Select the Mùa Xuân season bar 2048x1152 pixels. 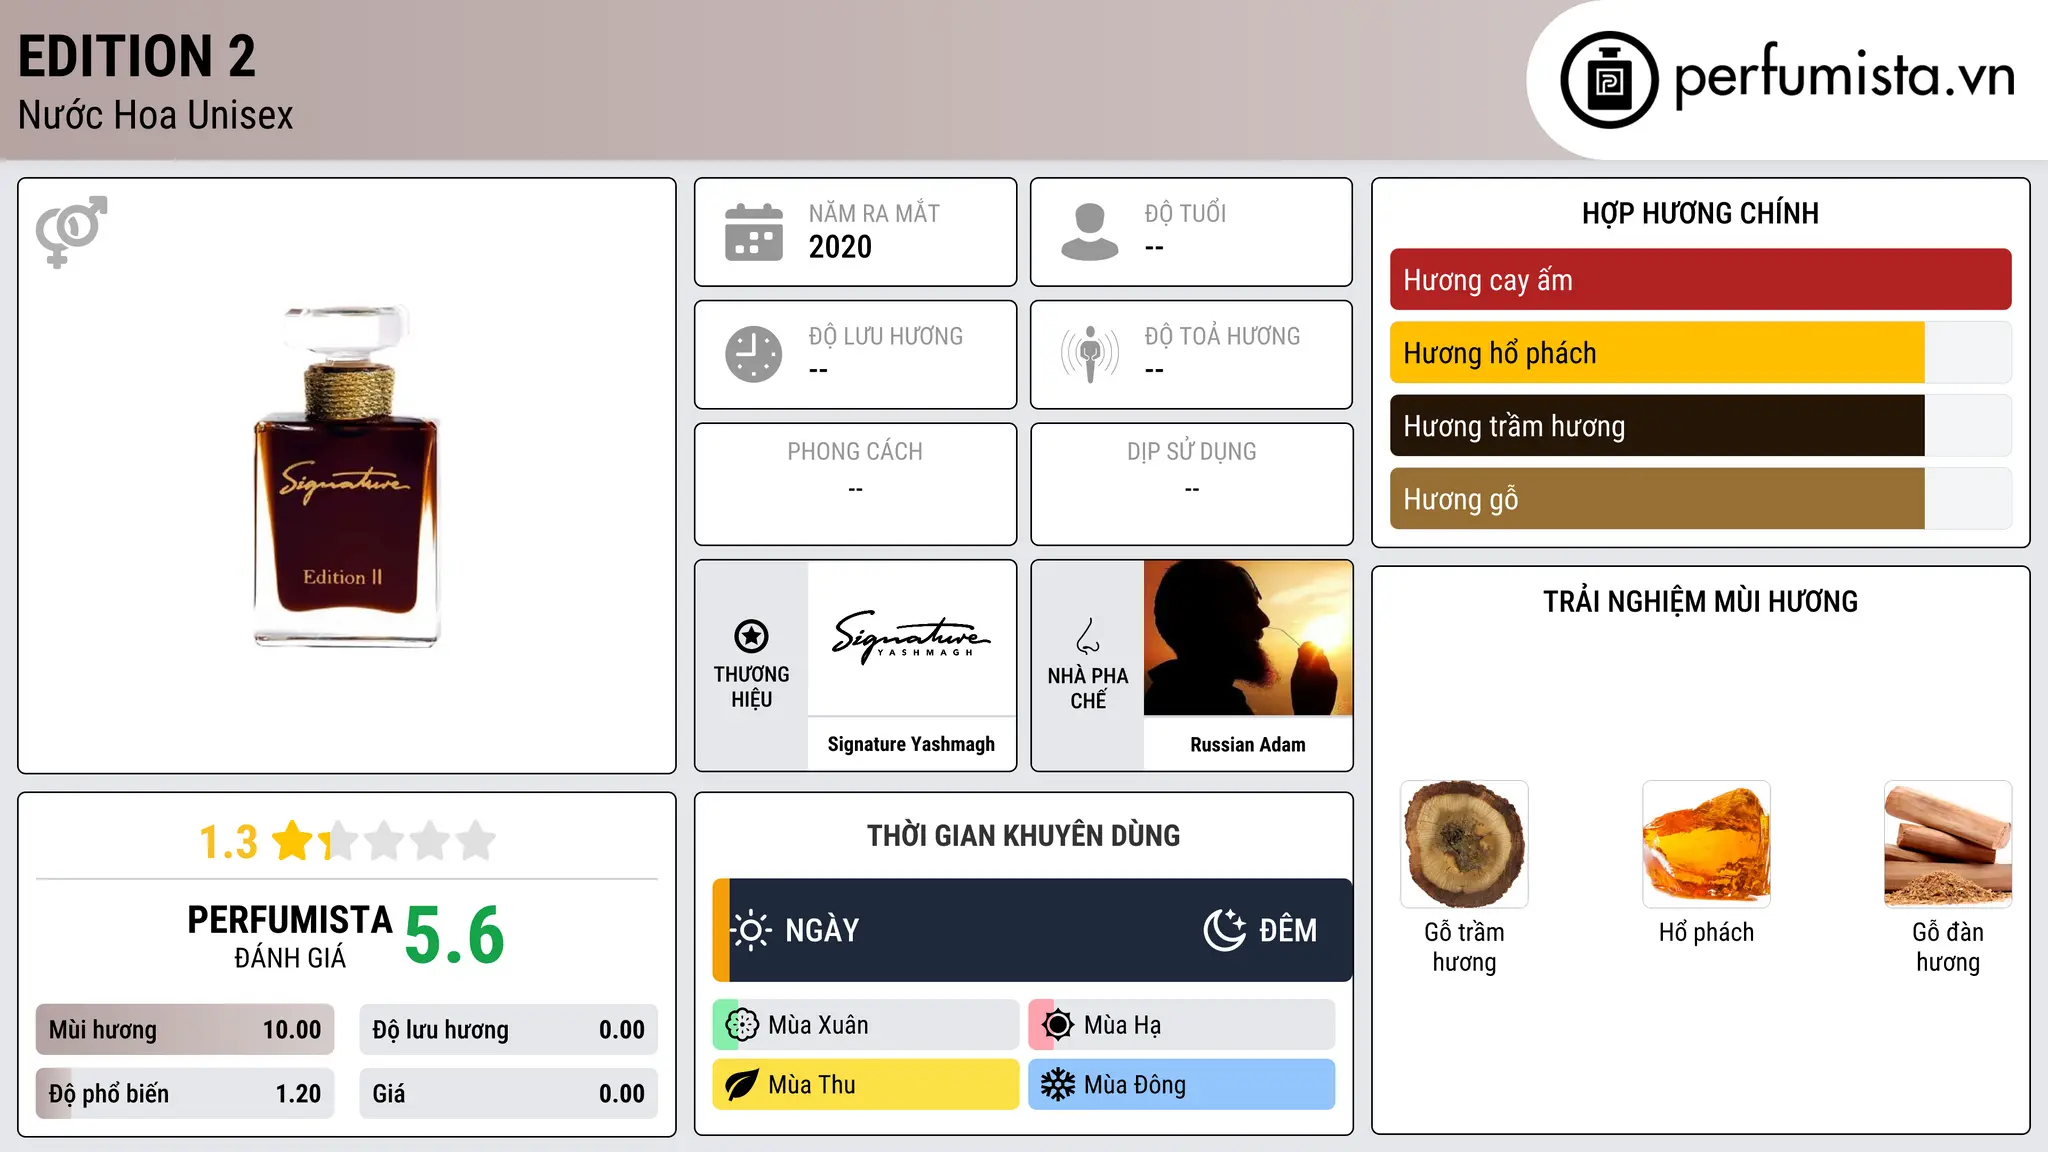pyautogui.click(x=866, y=1025)
